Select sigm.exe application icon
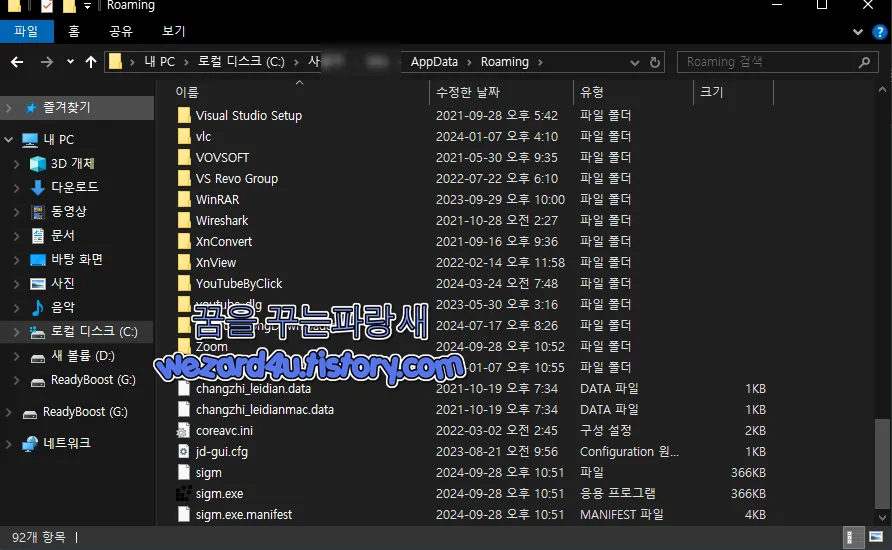This screenshot has height=550, width=892. tap(183, 494)
